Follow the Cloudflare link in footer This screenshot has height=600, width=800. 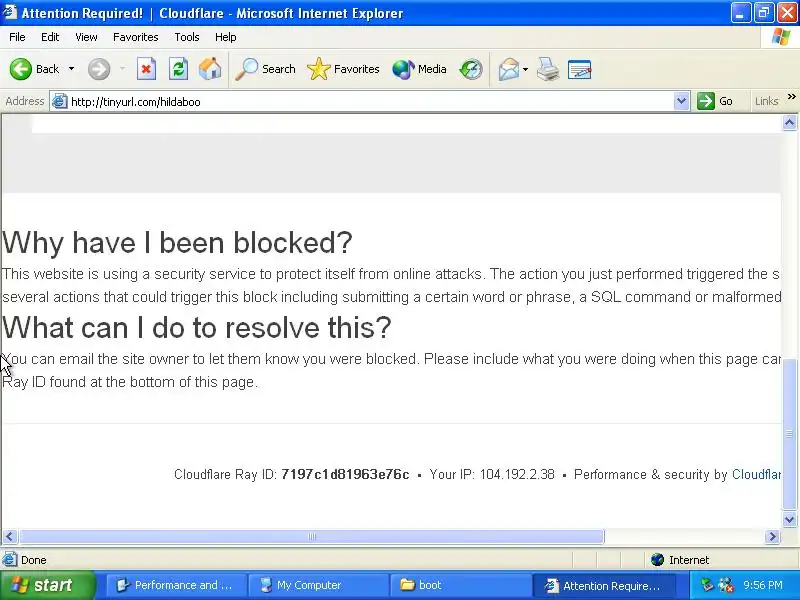pos(756,474)
